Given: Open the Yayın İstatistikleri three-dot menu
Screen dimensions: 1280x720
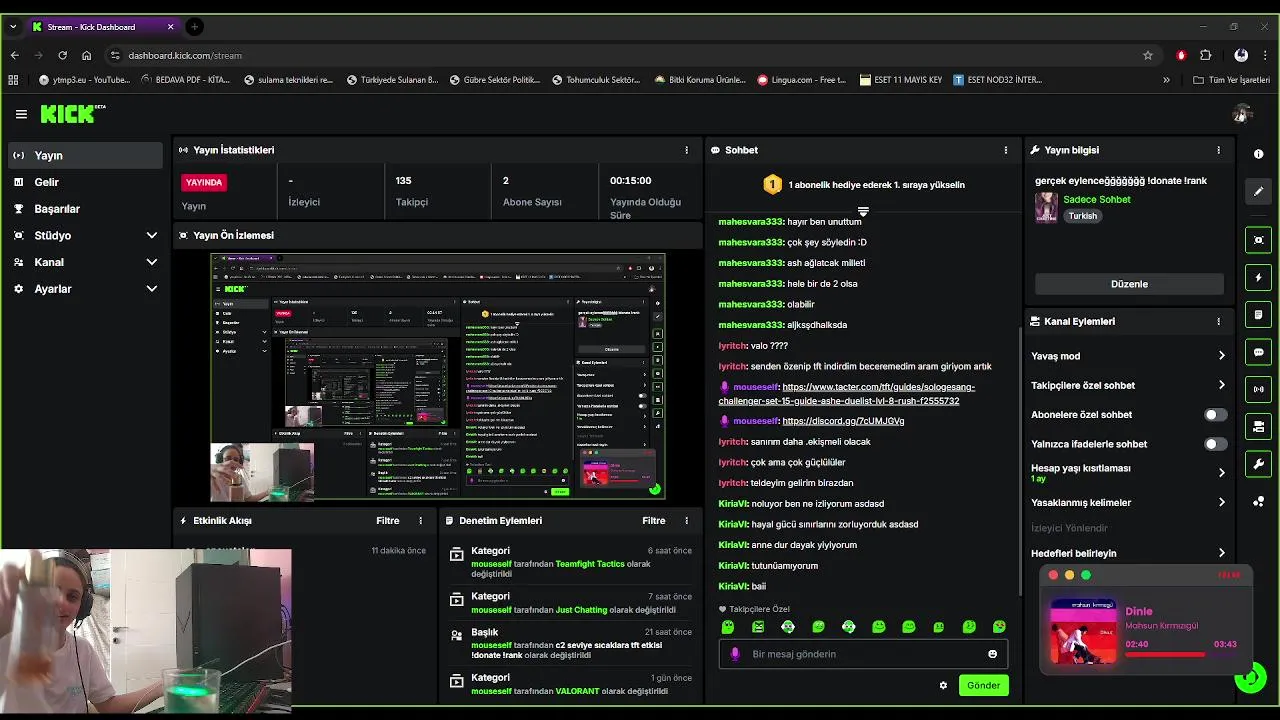Looking at the screenshot, I should pos(686,150).
